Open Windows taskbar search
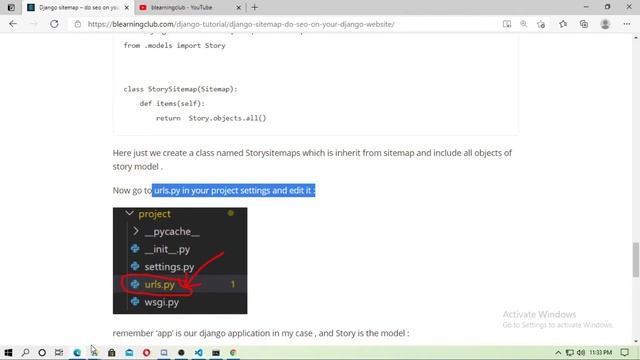 tap(25, 352)
